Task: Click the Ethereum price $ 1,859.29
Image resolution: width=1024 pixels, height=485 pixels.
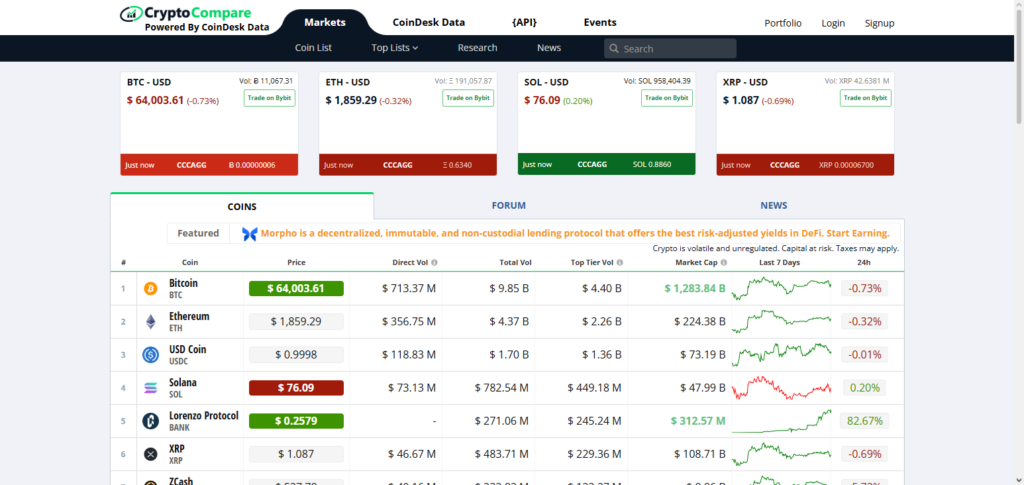Action: 296,322
